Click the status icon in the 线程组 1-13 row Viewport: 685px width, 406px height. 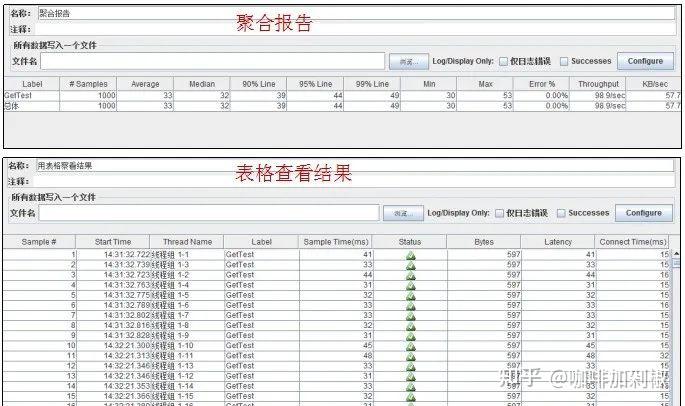[x=411, y=366]
